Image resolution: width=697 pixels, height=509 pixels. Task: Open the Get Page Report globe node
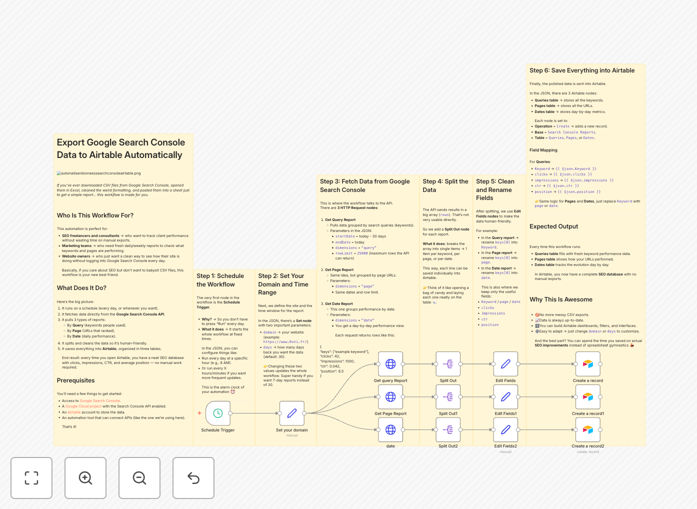coord(390,397)
